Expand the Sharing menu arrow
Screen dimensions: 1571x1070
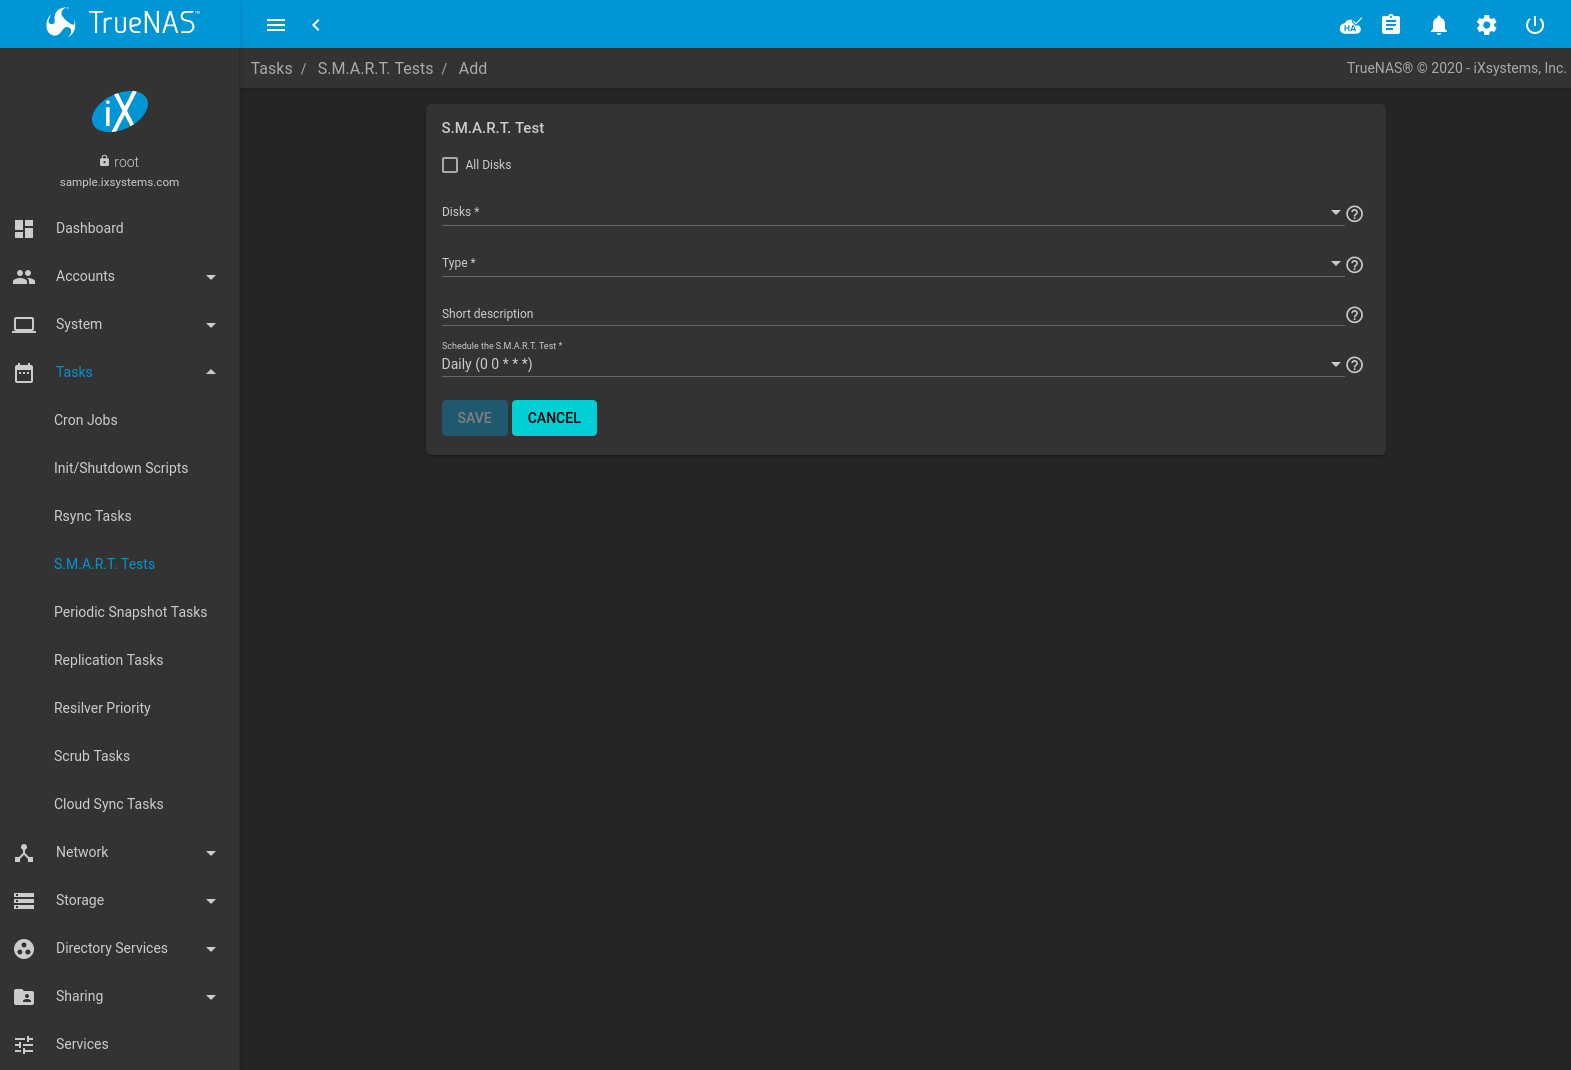(211, 997)
